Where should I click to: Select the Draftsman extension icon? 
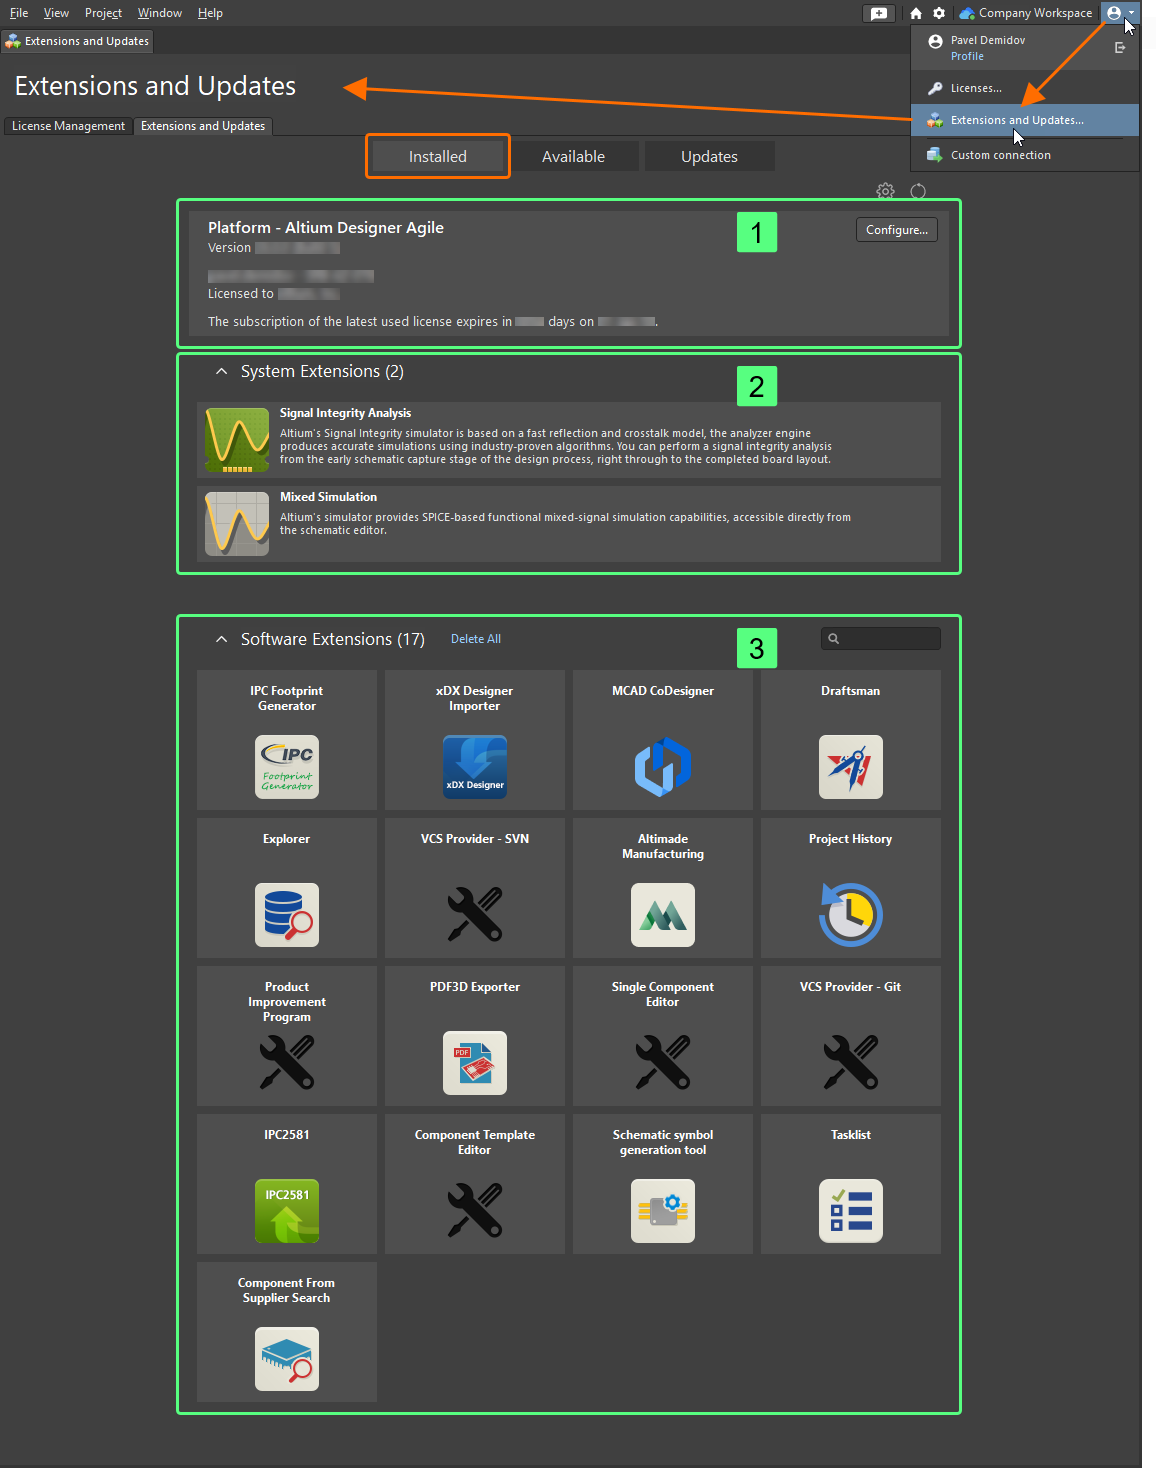850,767
